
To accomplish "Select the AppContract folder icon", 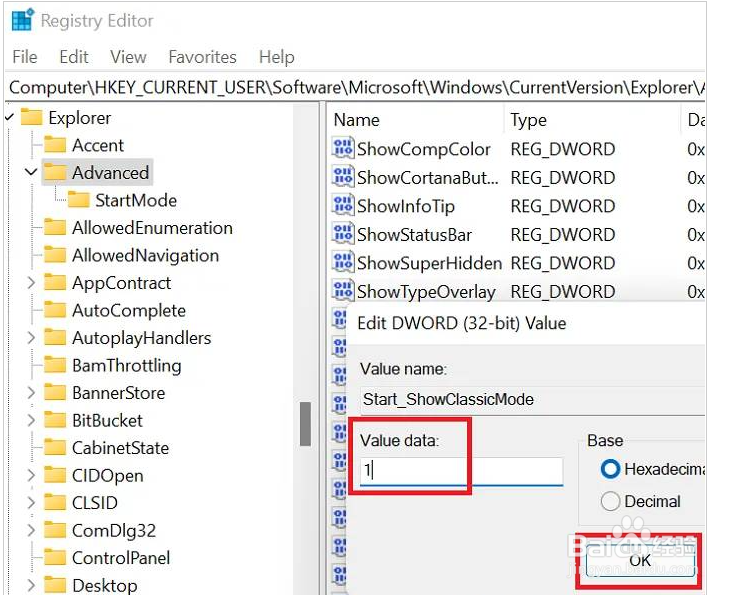I will (55, 283).
